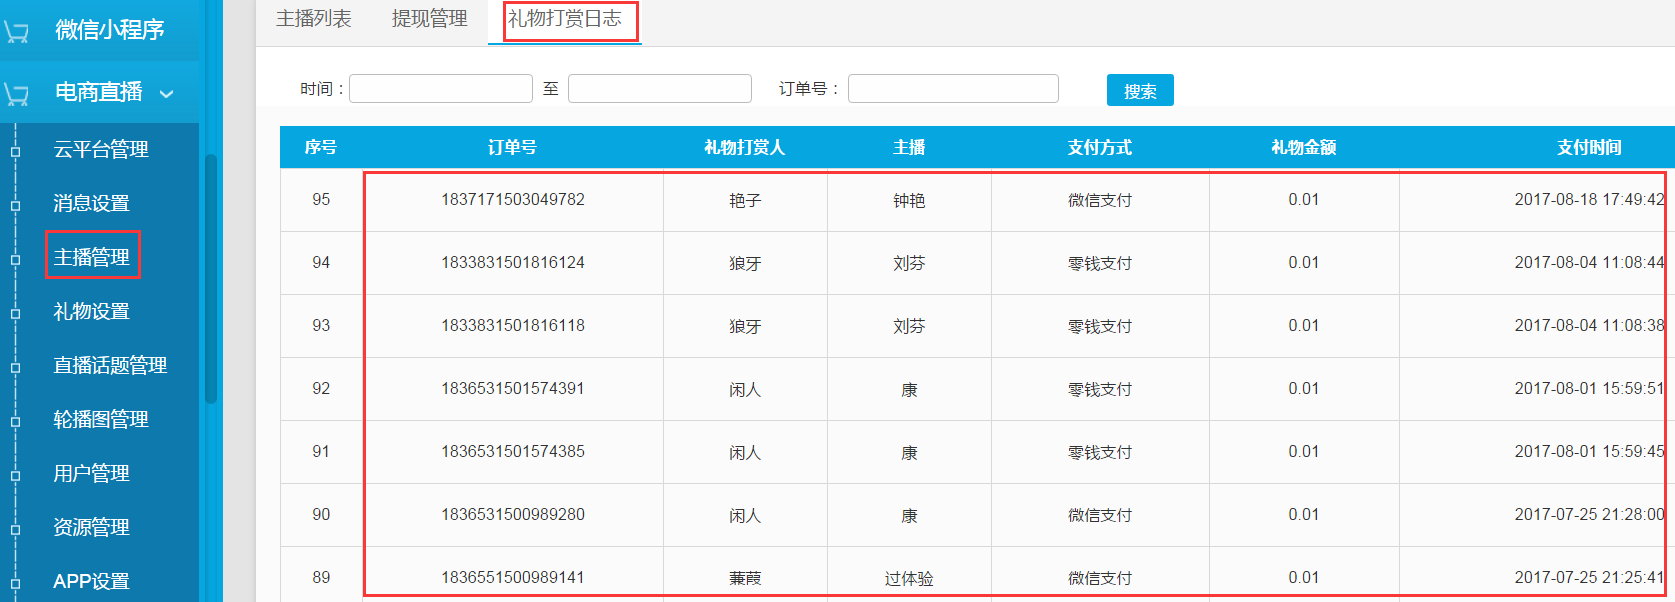Open the 主播列表 tab

(313, 19)
